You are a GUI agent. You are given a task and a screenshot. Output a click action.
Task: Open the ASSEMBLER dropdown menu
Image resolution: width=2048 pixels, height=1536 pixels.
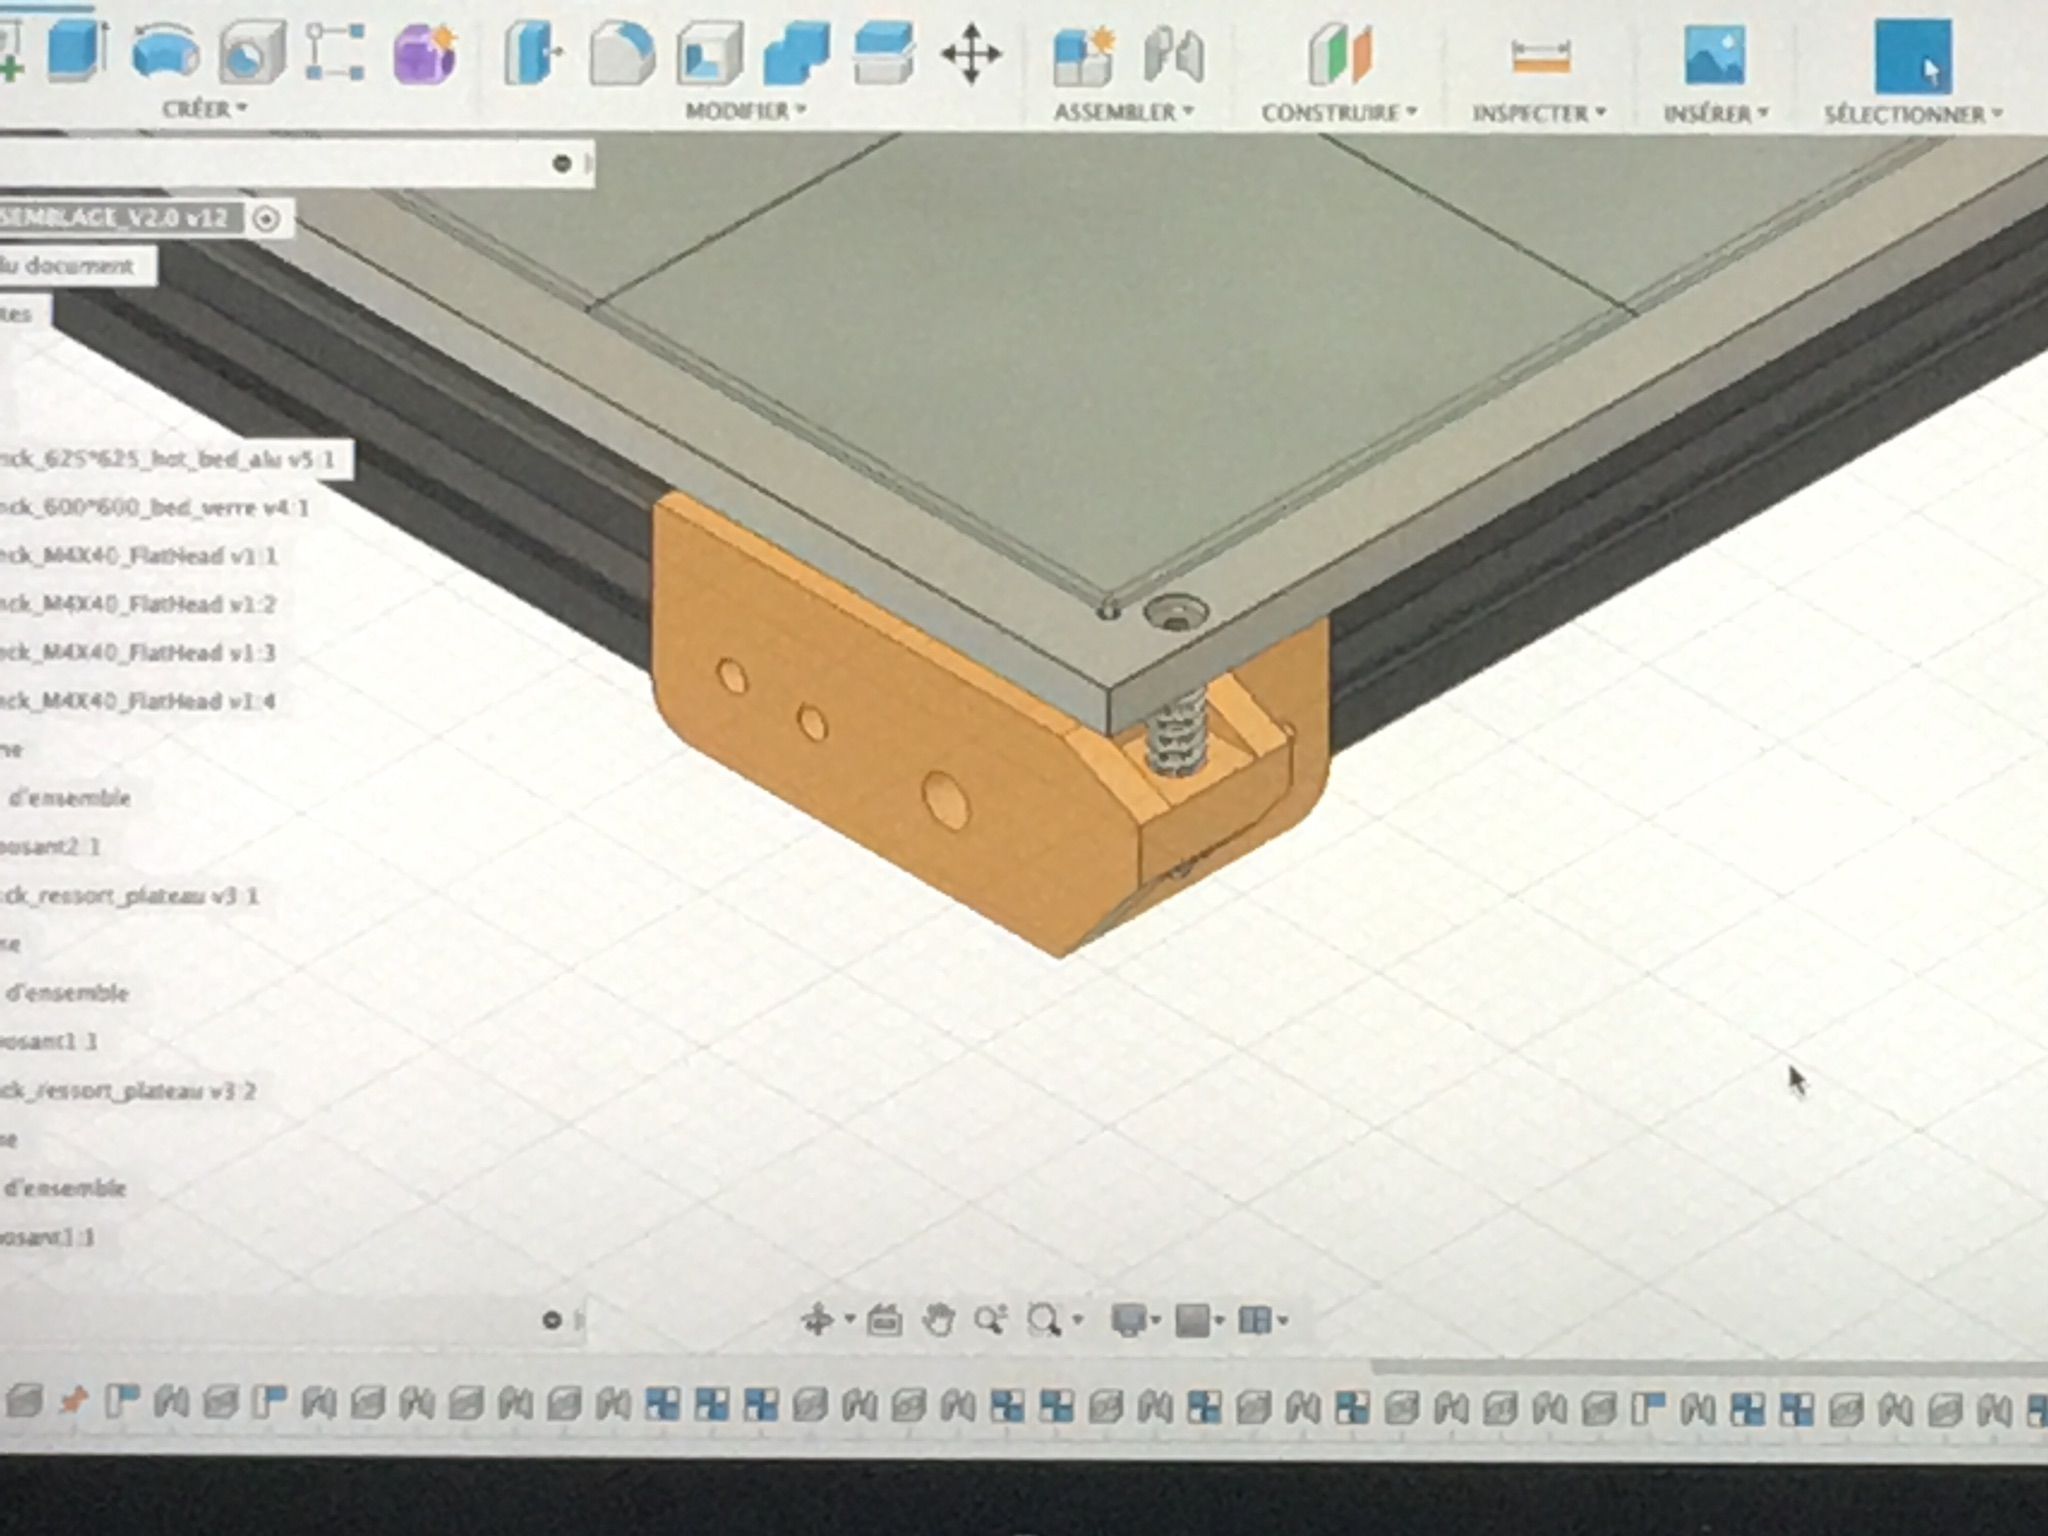pos(1123,112)
